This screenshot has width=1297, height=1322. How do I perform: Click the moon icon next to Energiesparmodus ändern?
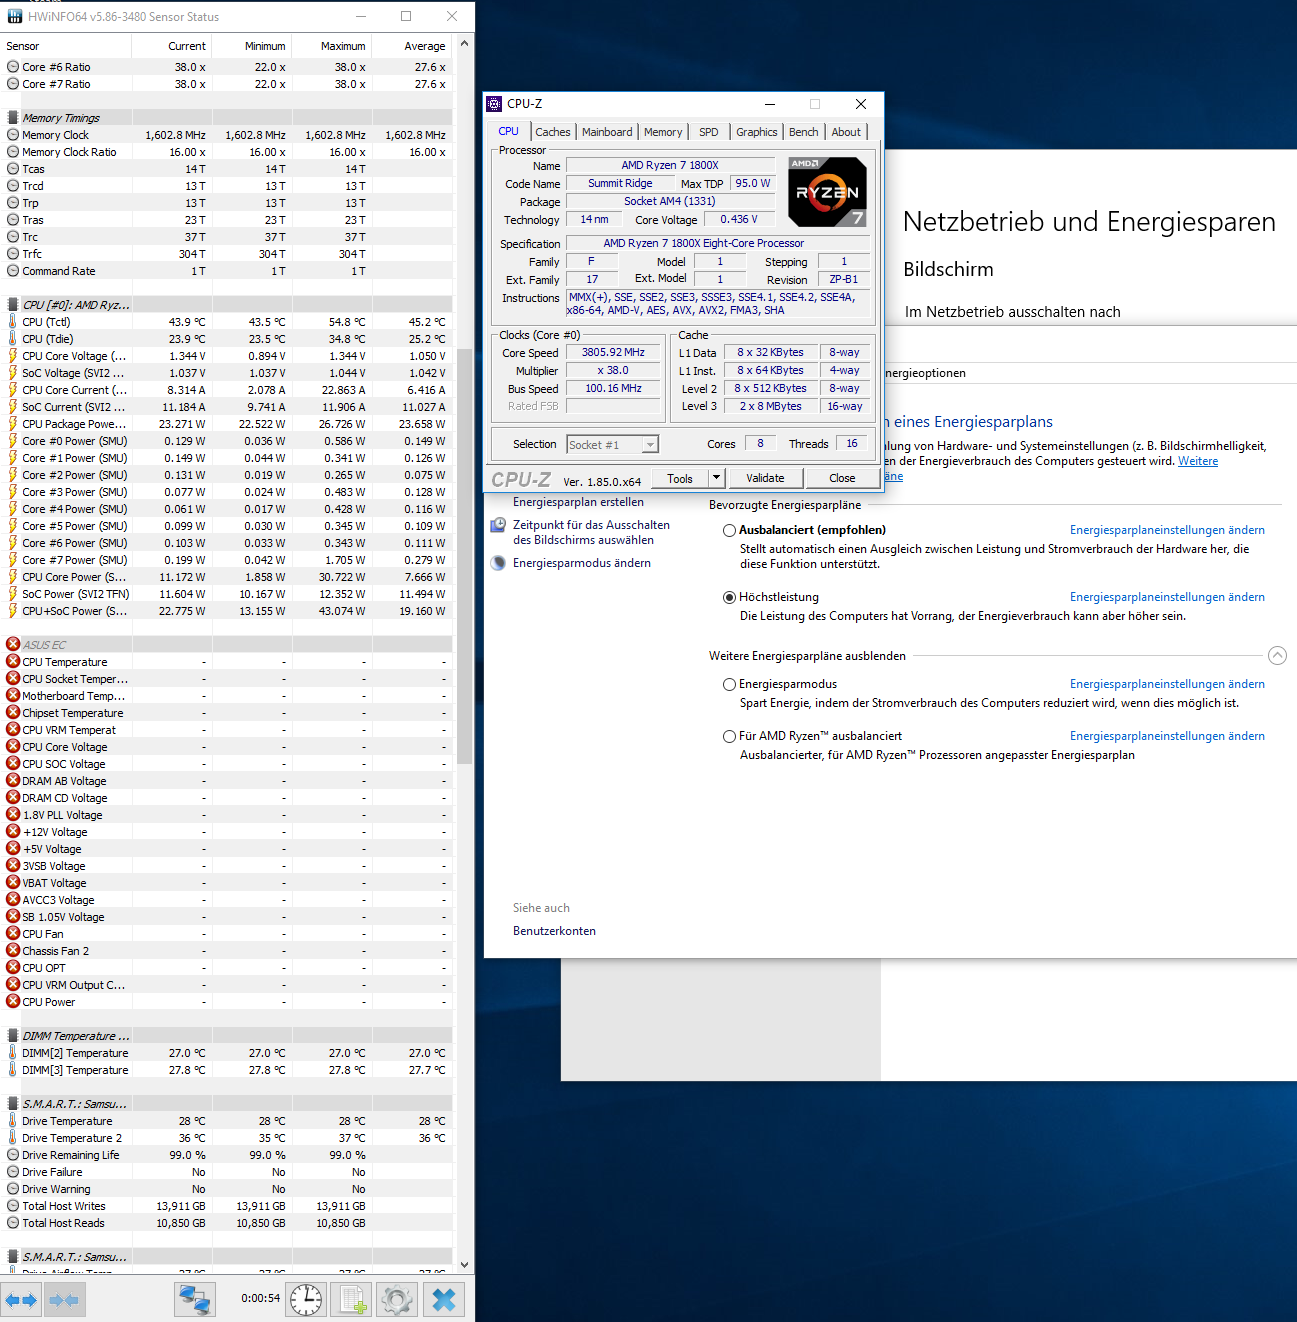coord(498,563)
